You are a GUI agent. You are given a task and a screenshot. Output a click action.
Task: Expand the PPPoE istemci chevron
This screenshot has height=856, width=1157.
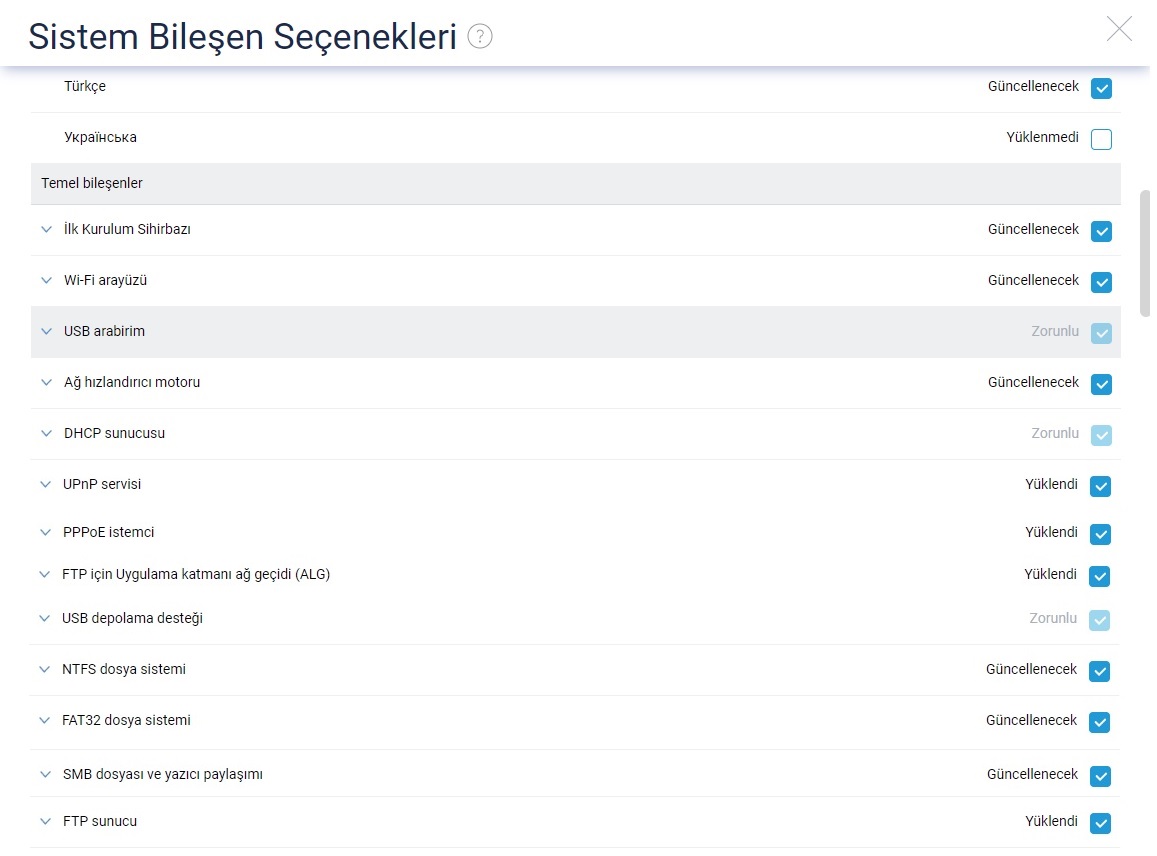click(46, 532)
